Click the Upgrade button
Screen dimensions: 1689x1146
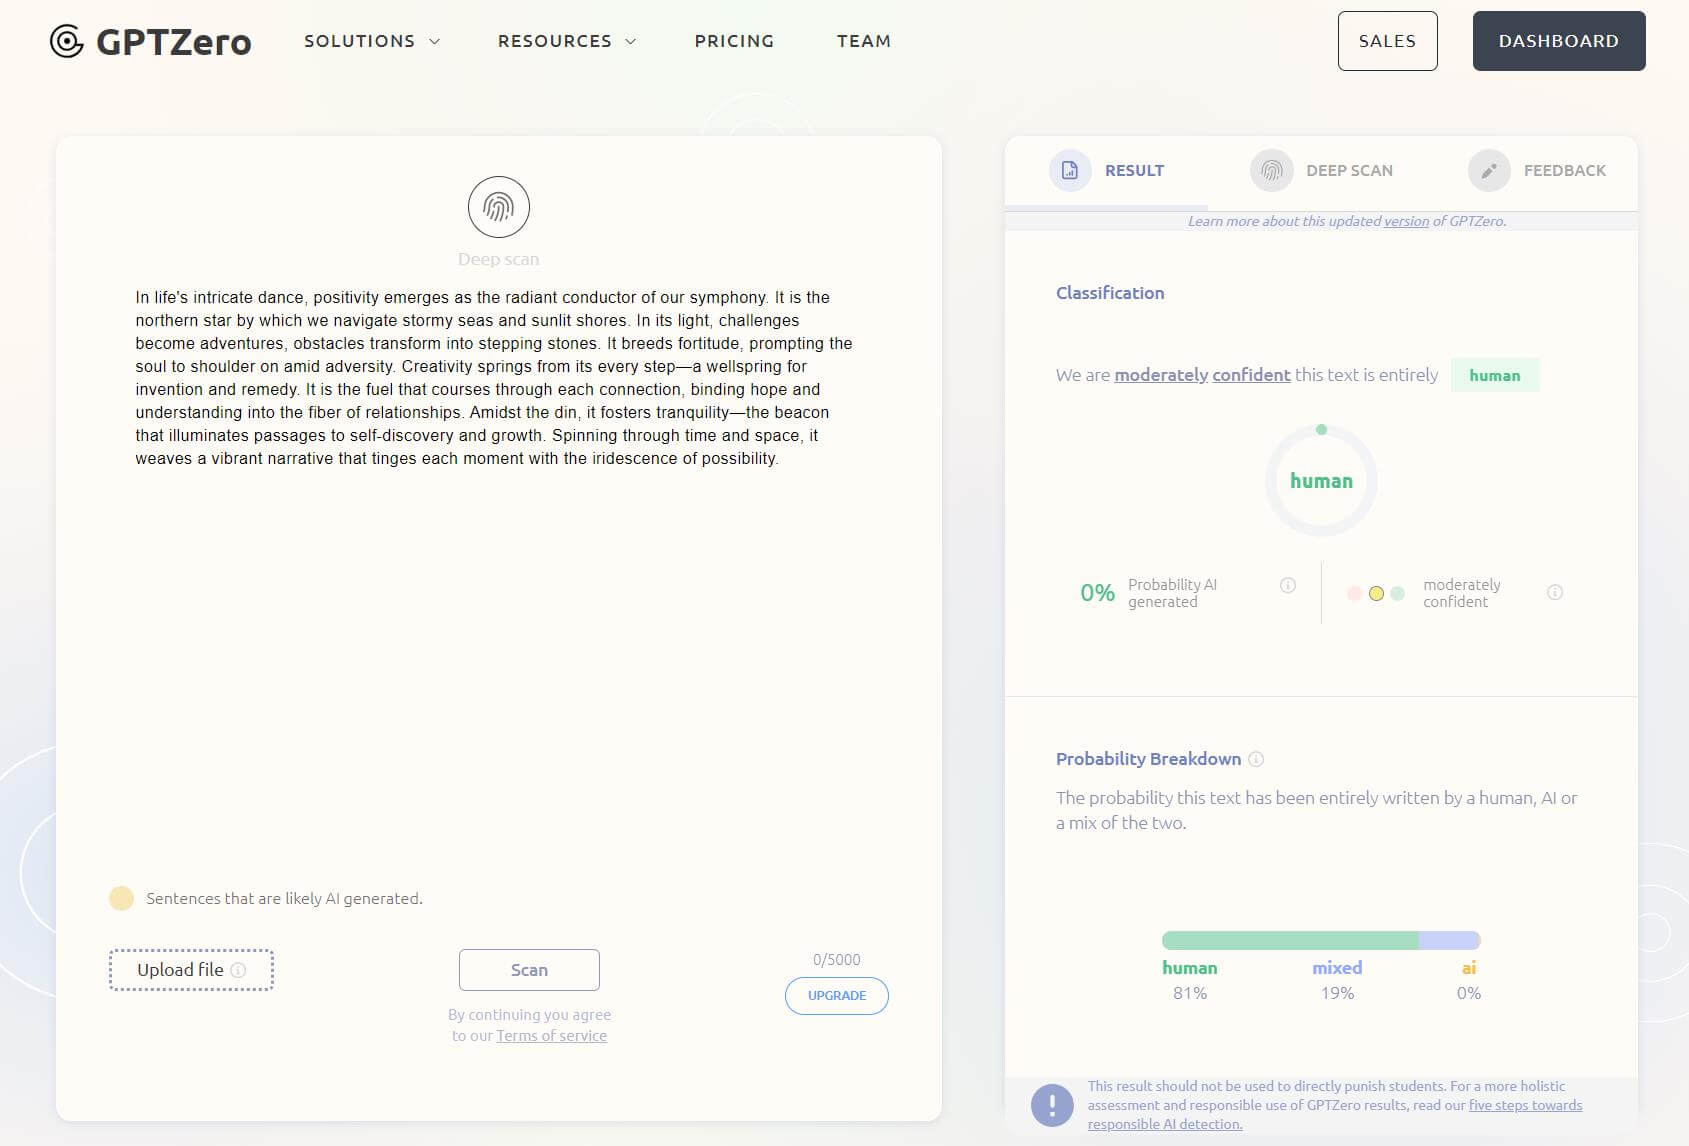tap(837, 996)
